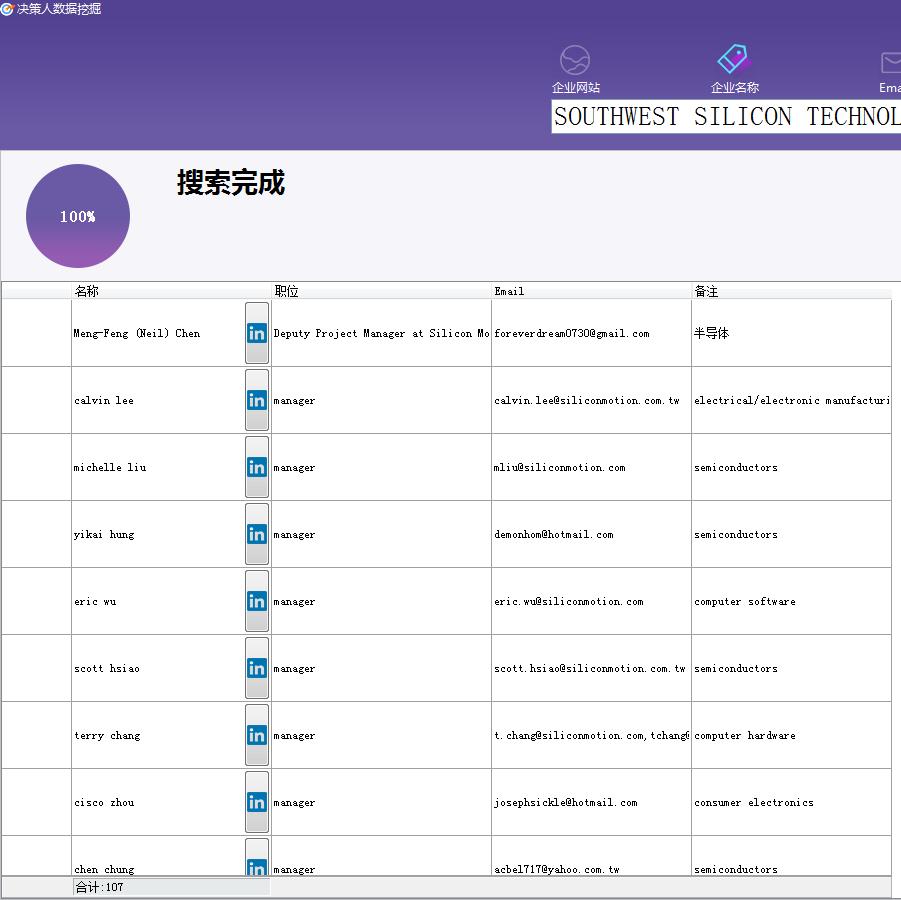The height and width of the screenshot is (900, 901).
Task: Click scott hsiao's LinkedIn icon
Action: coord(256,668)
